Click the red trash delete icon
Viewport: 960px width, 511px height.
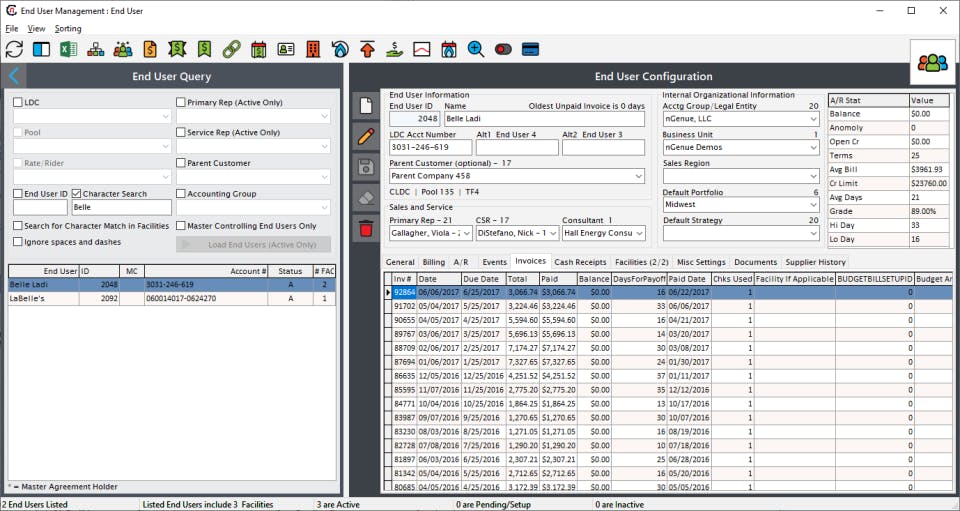tap(366, 228)
